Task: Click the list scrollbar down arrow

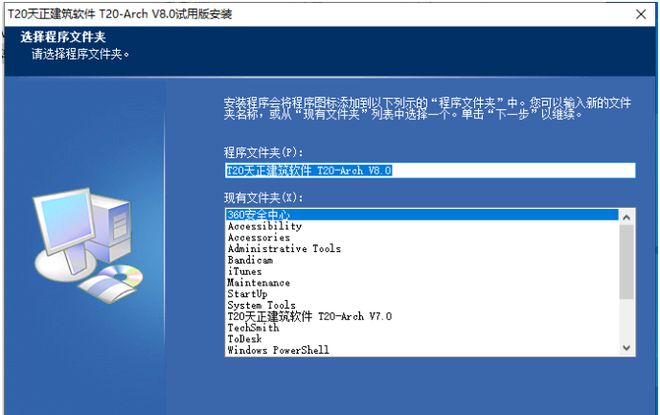Action: (x=626, y=348)
